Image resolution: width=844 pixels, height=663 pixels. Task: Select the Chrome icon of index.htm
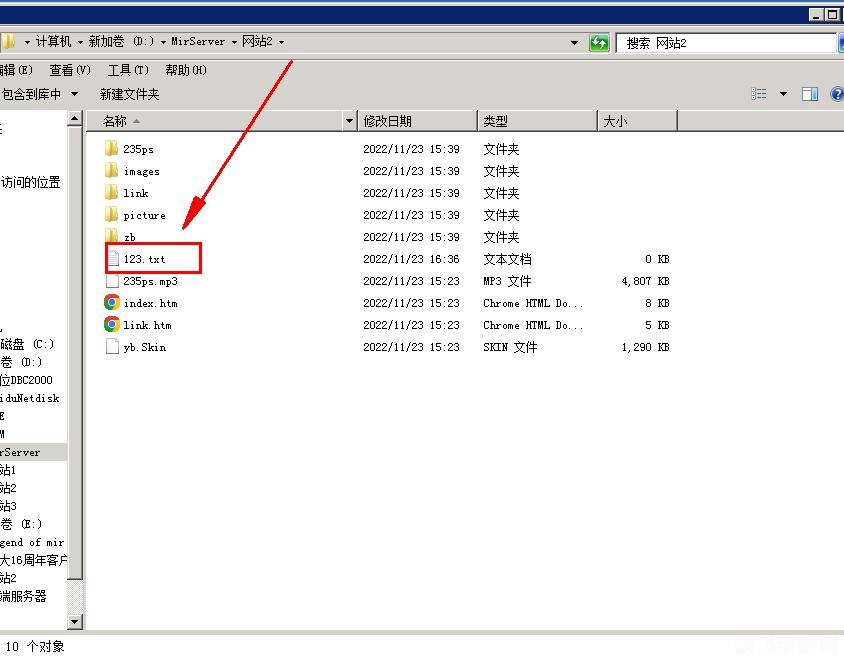point(111,302)
